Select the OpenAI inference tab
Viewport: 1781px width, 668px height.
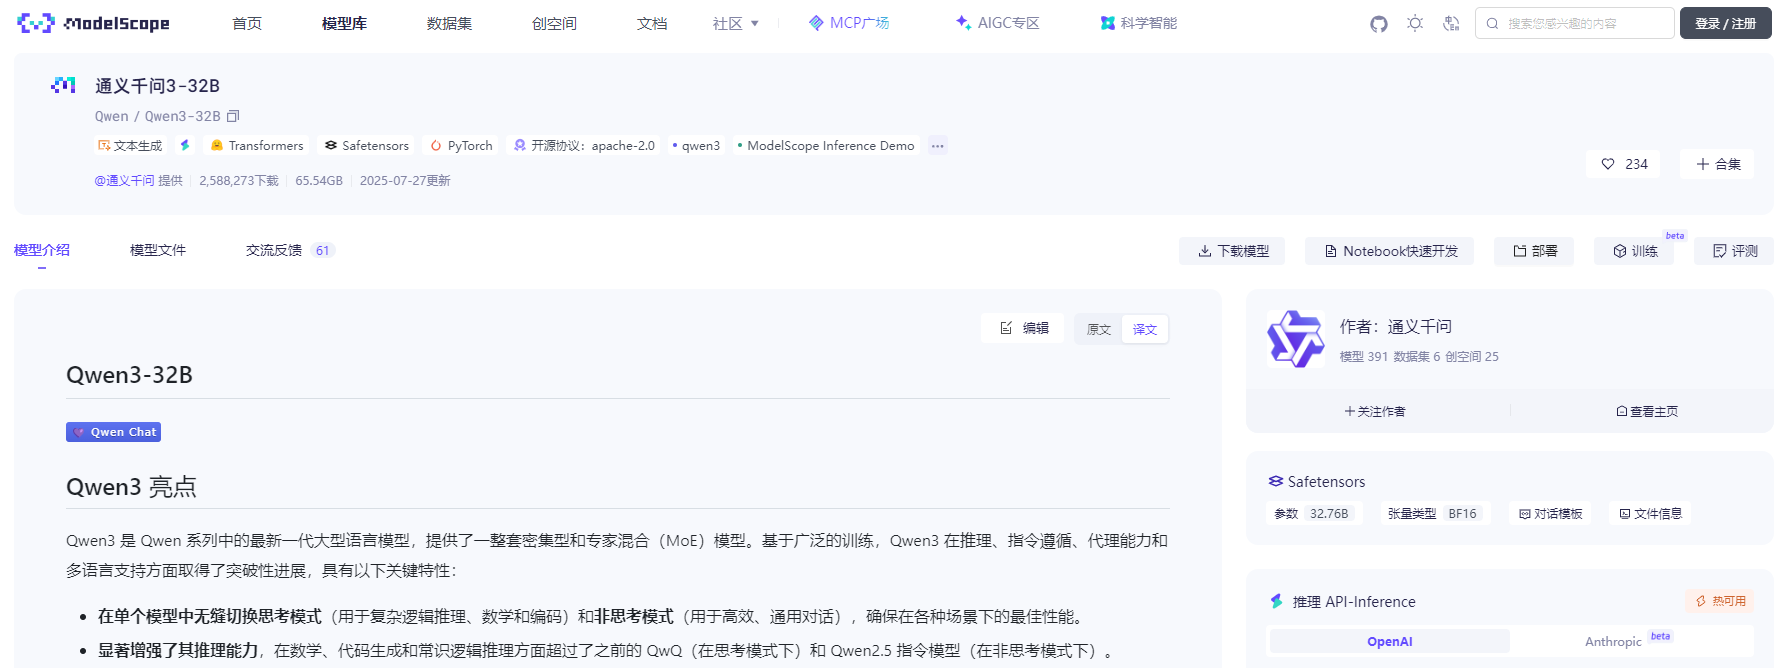[1390, 641]
